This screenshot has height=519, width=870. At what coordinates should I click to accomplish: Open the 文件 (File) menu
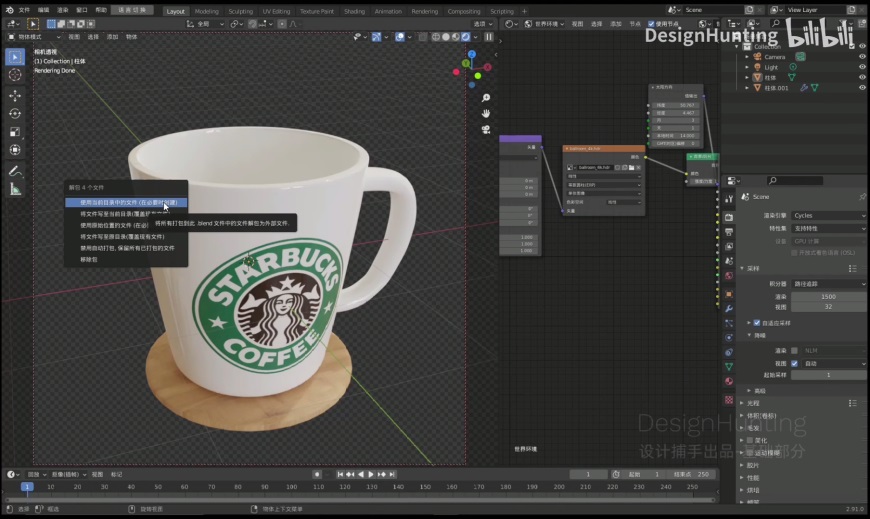pyautogui.click(x=24, y=10)
